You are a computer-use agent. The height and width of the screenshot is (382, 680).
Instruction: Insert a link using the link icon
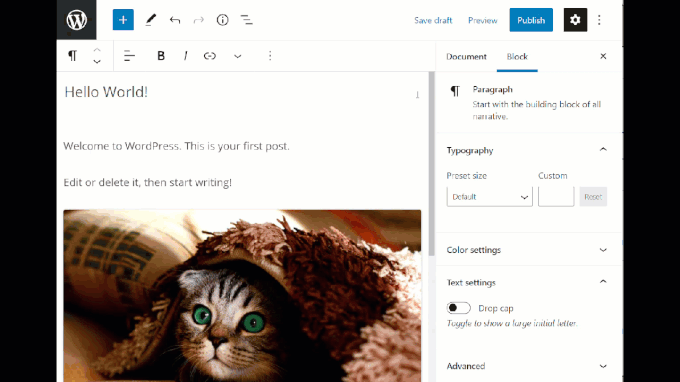210,56
